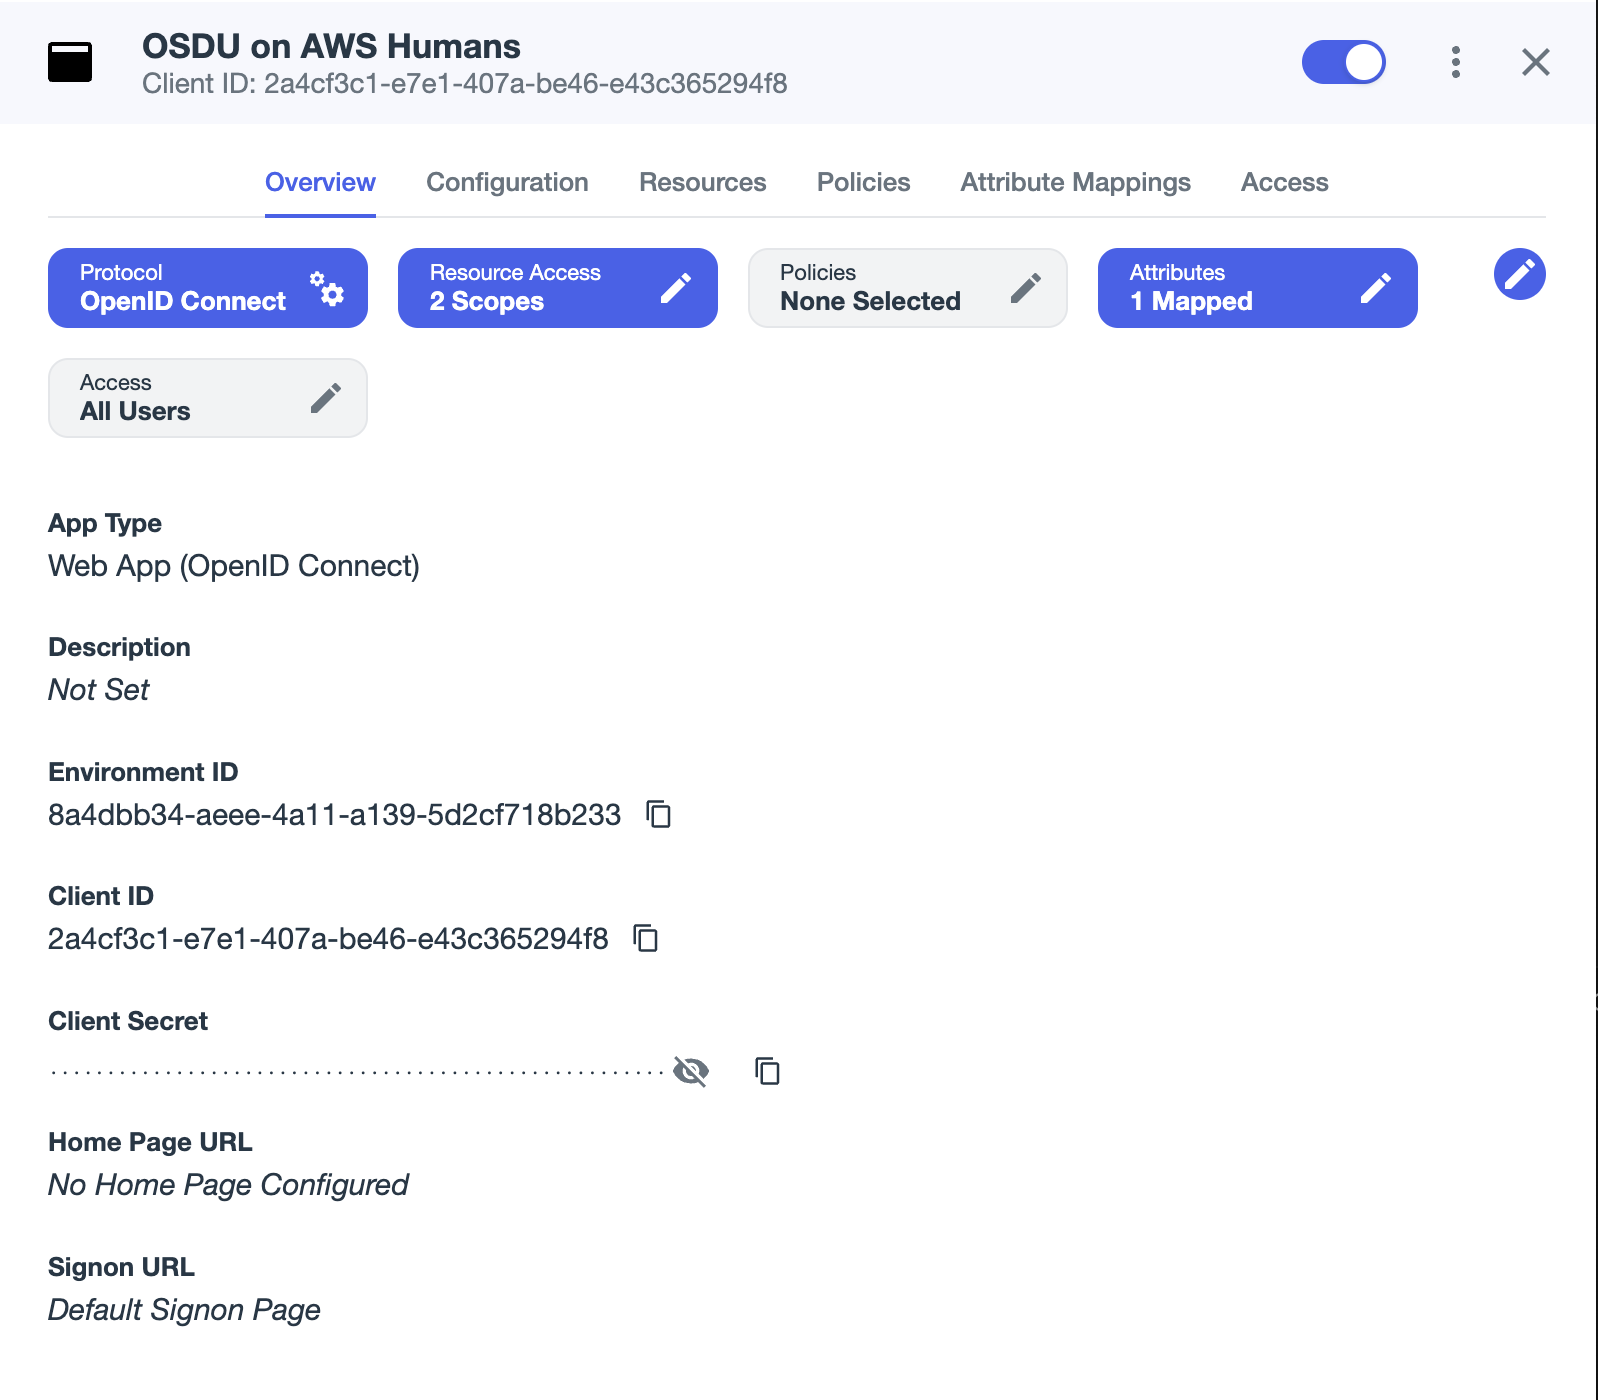The height and width of the screenshot is (1400, 1598).
Task: Click the 'Default Signon Page' text
Action: click(184, 1310)
